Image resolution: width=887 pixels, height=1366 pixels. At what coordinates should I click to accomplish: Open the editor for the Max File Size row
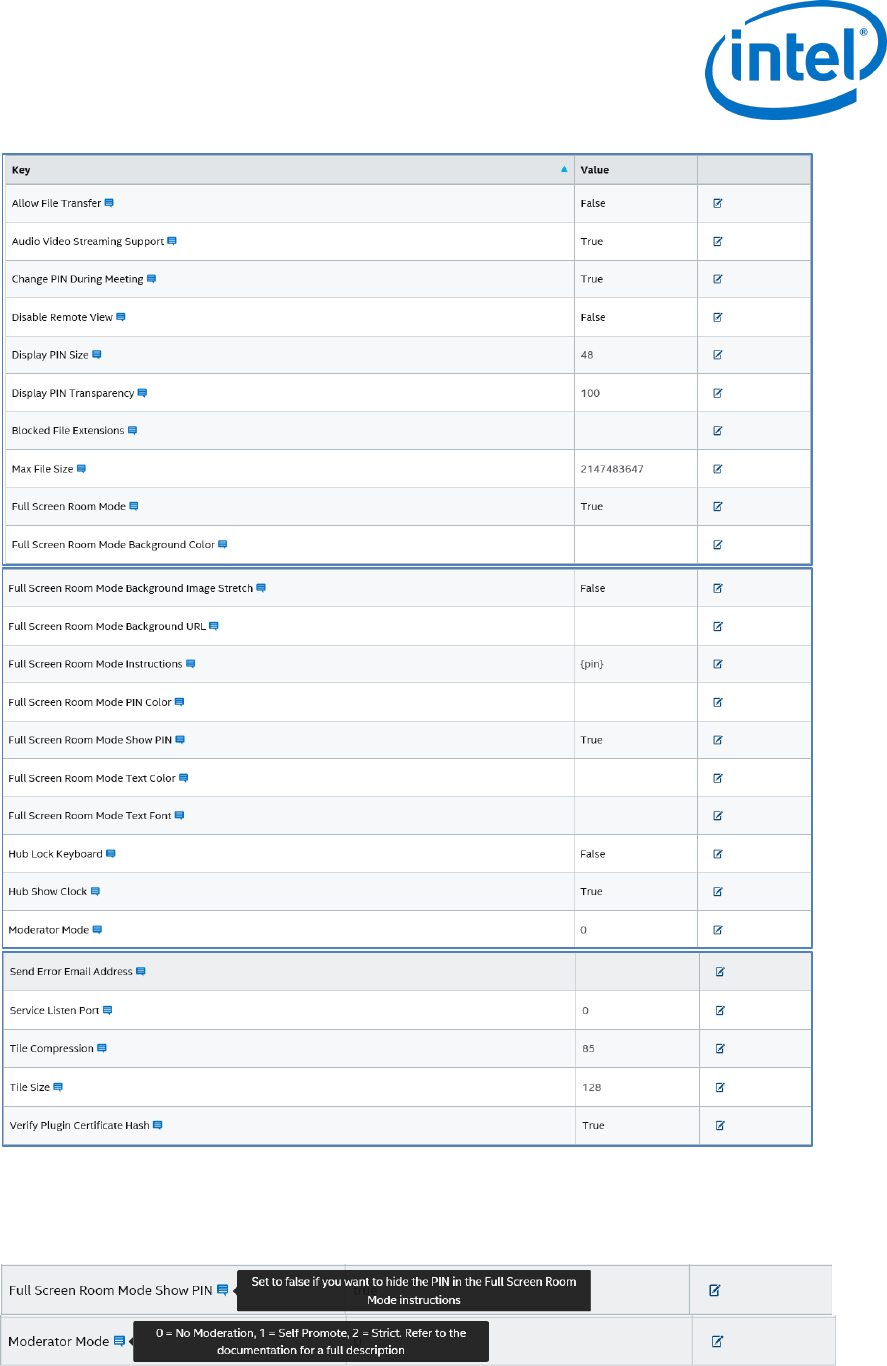[718, 468]
